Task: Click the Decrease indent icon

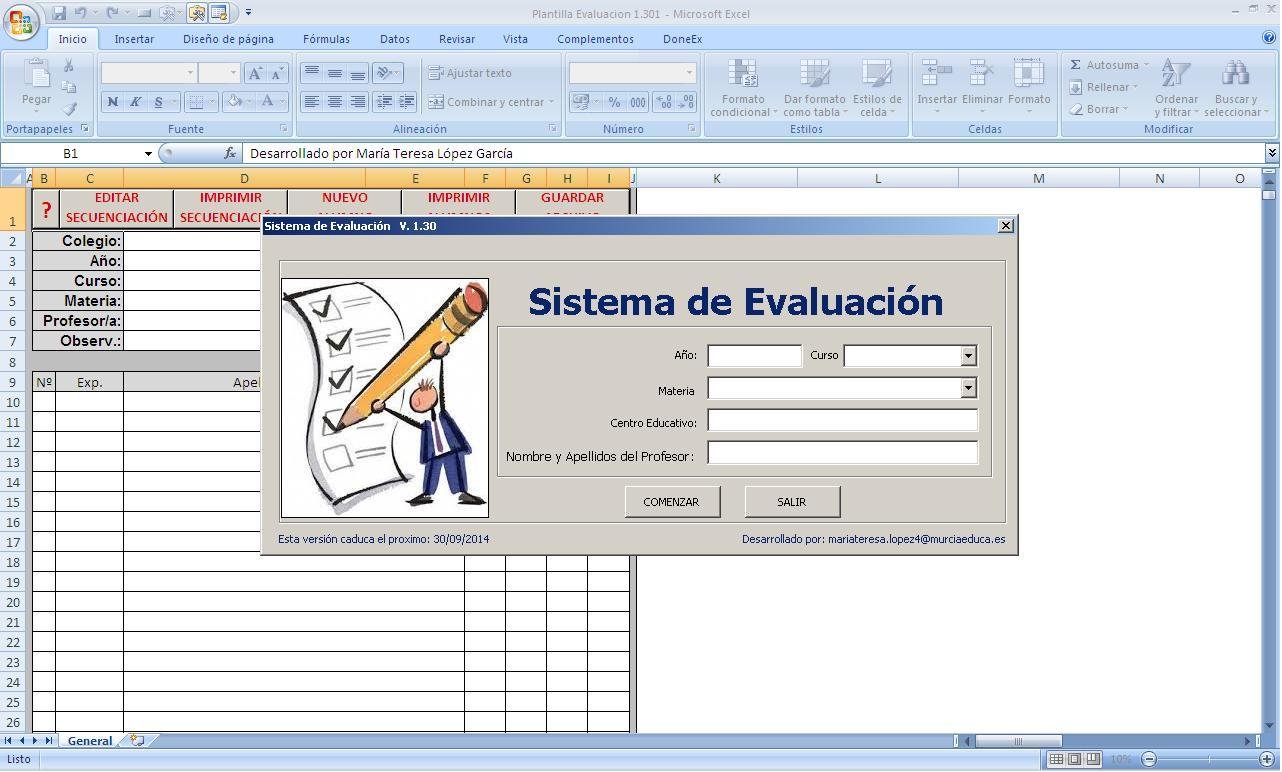Action: tap(384, 102)
